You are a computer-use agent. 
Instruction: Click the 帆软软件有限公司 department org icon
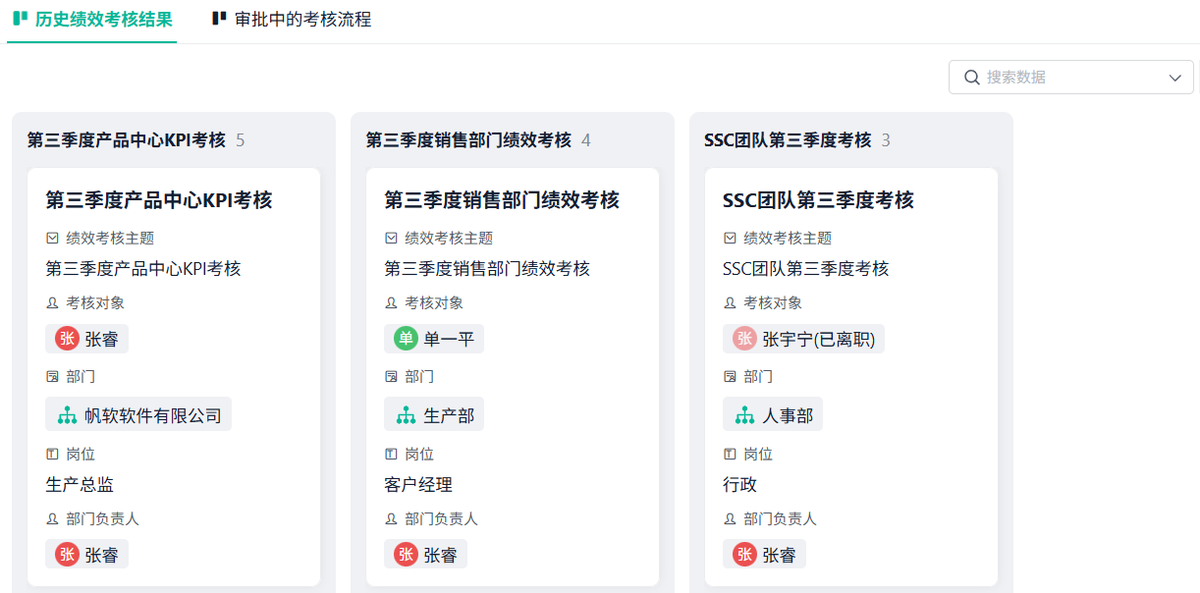tap(67, 415)
